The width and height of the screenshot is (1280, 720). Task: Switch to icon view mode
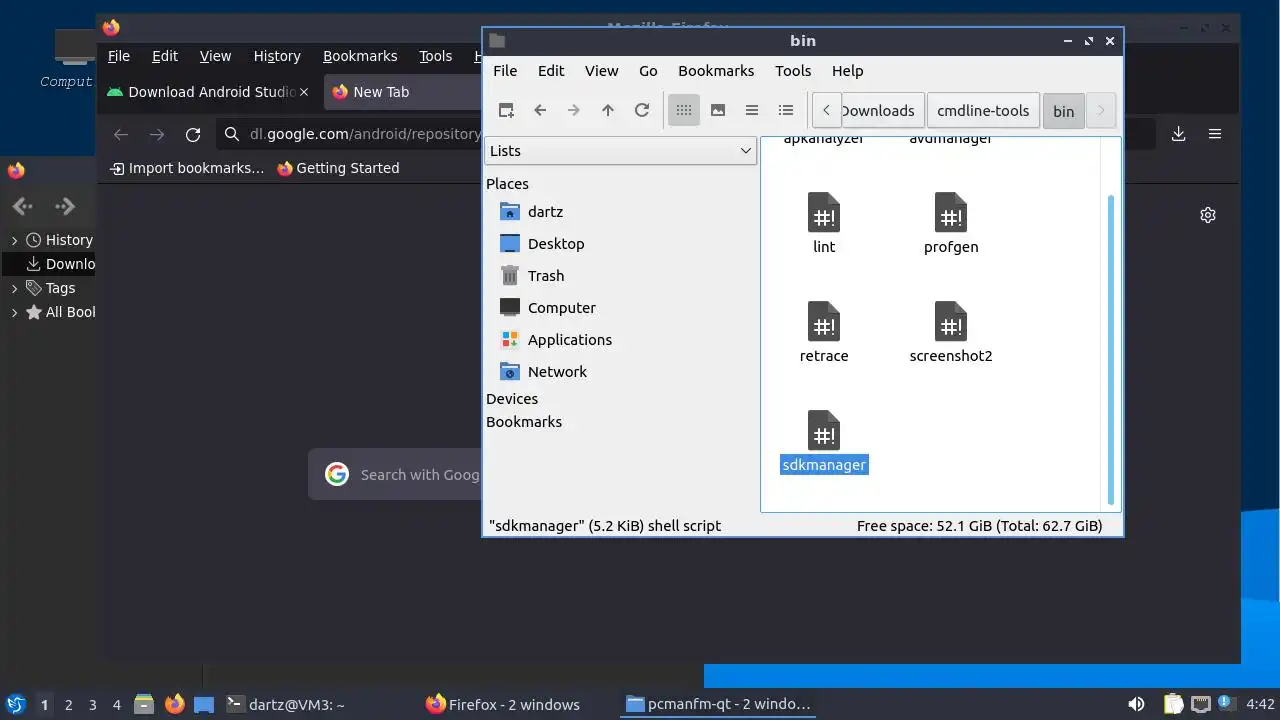[x=684, y=110]
